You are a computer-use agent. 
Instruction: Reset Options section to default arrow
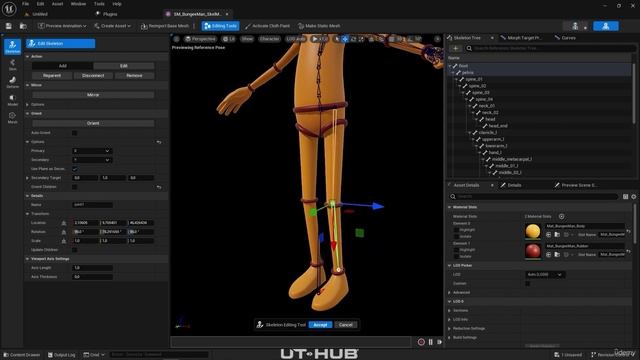159,142
